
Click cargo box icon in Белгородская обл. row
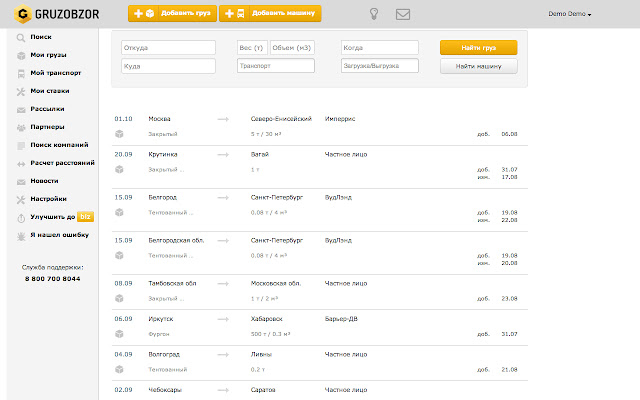[x=119, y=256]
